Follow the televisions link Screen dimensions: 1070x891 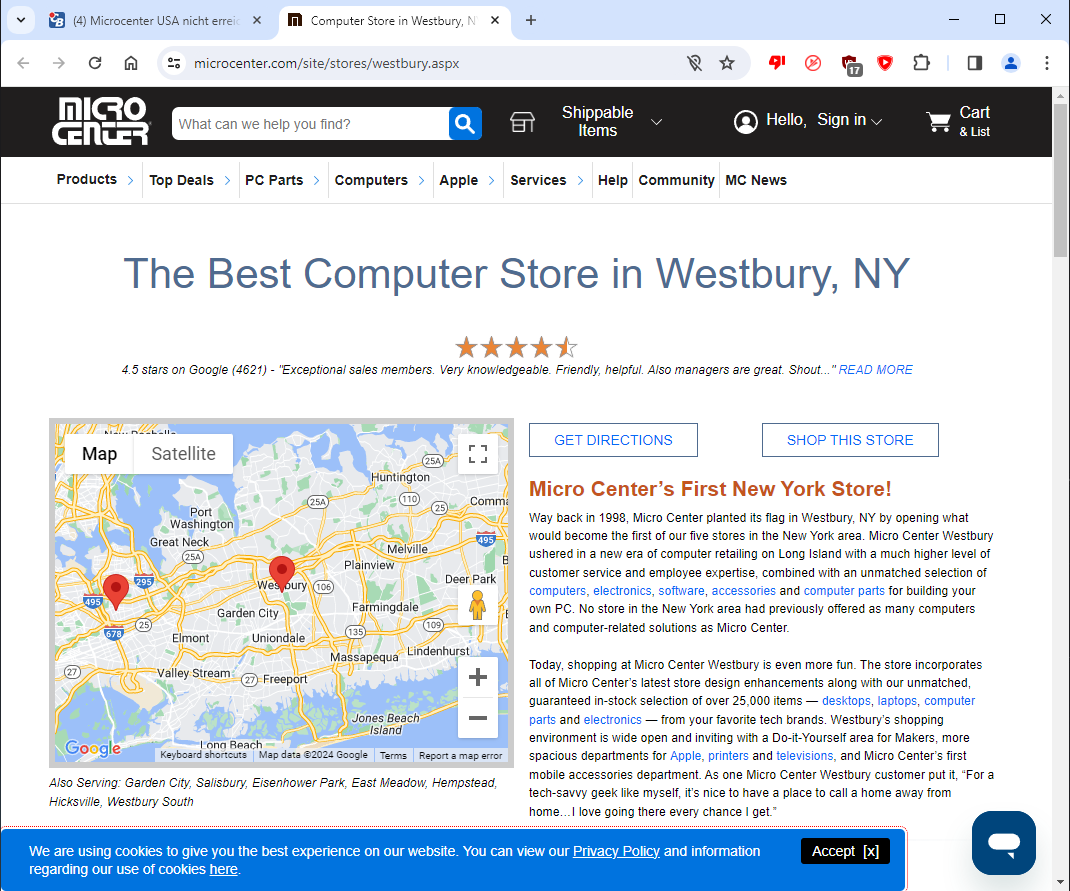pyautogui.click(x=805, y=756)
